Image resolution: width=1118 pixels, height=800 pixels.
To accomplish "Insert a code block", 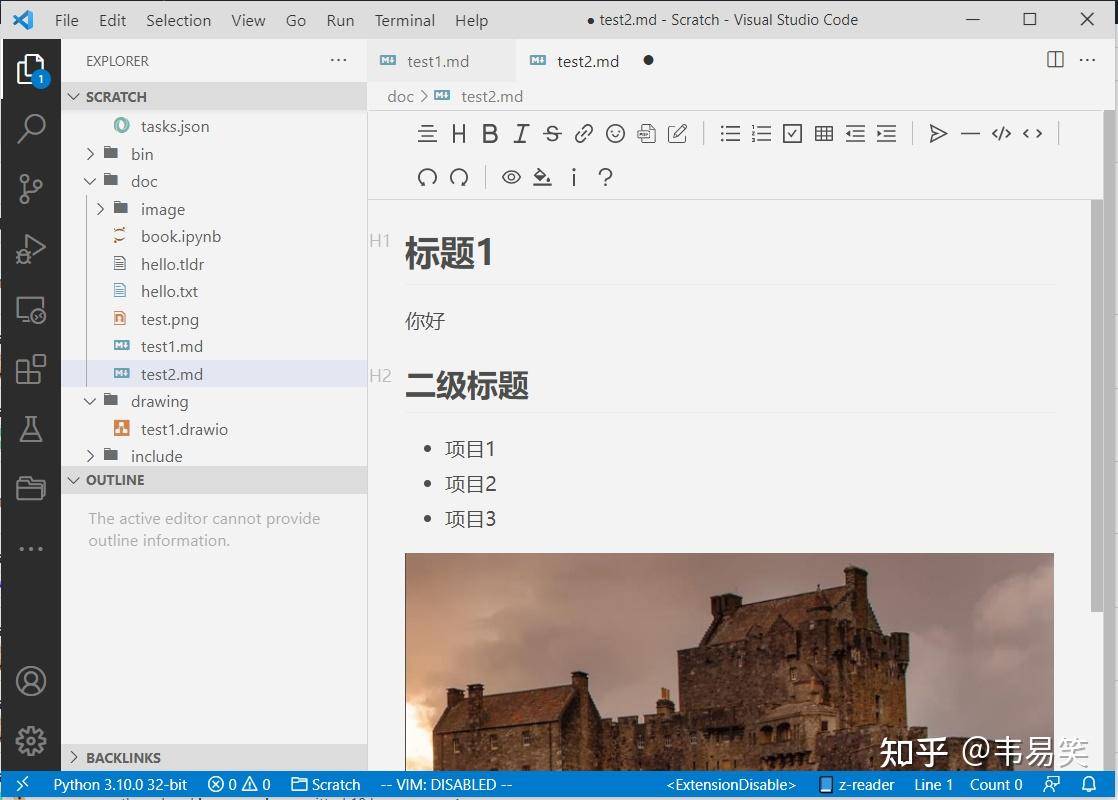I will point(1001,133).
